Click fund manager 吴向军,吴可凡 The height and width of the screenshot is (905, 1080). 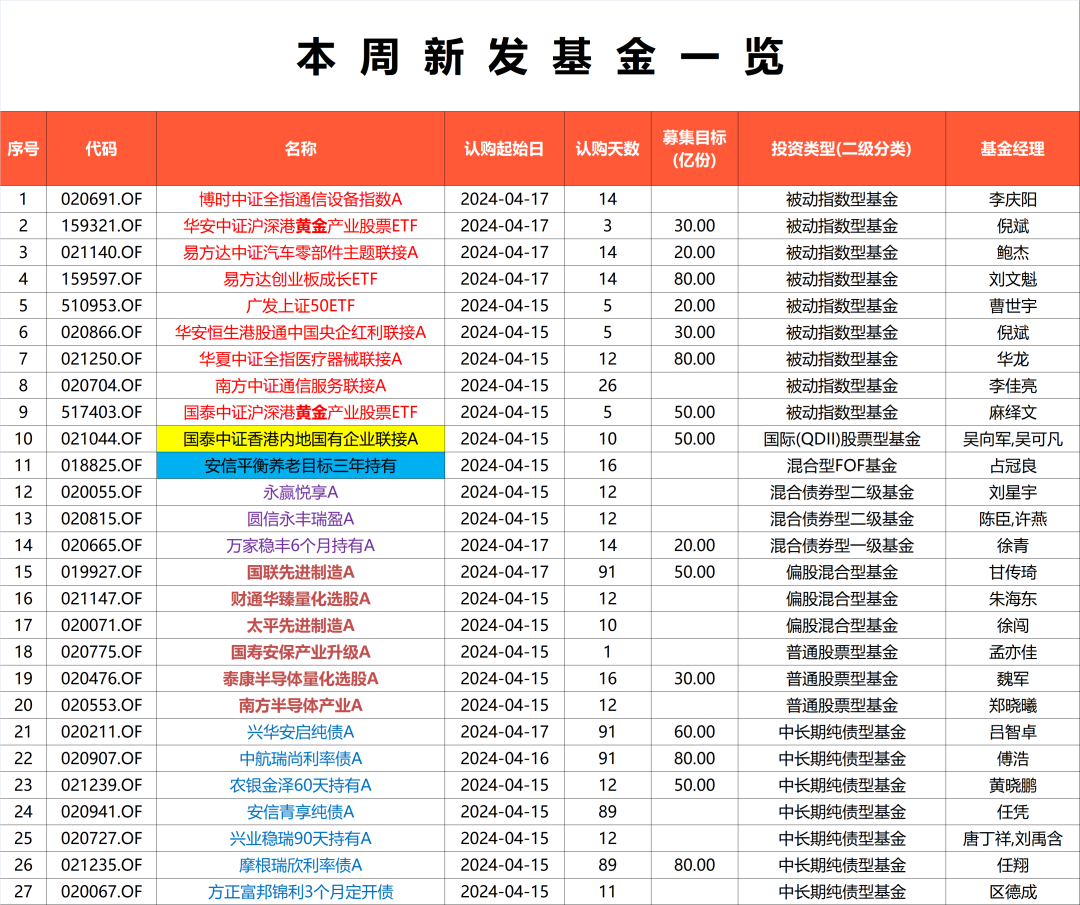click(1012, 439)
